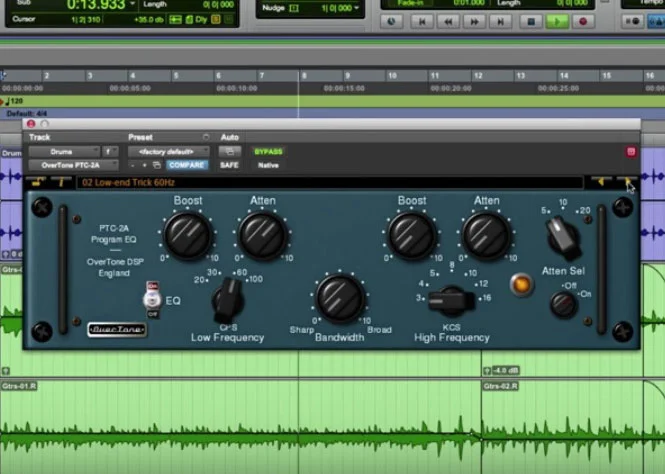Click the green timeline insertion follows icon
The image size is (665, 474).
click(x=175, y=20)
